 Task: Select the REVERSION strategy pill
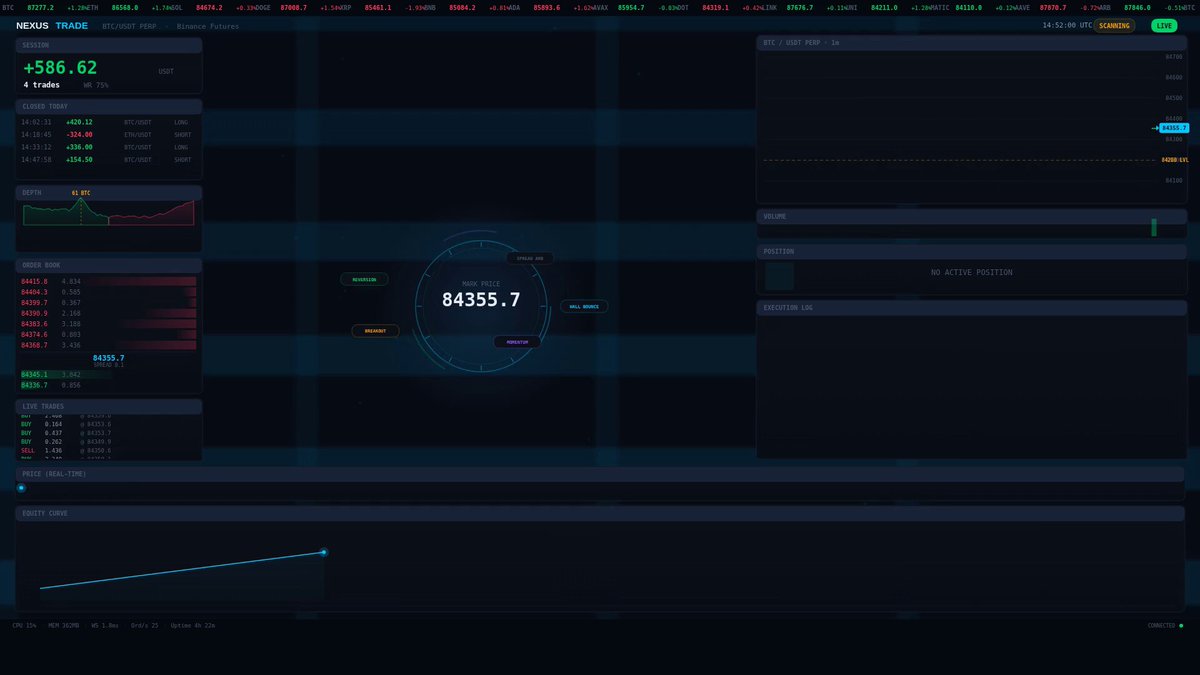point(364,280)
